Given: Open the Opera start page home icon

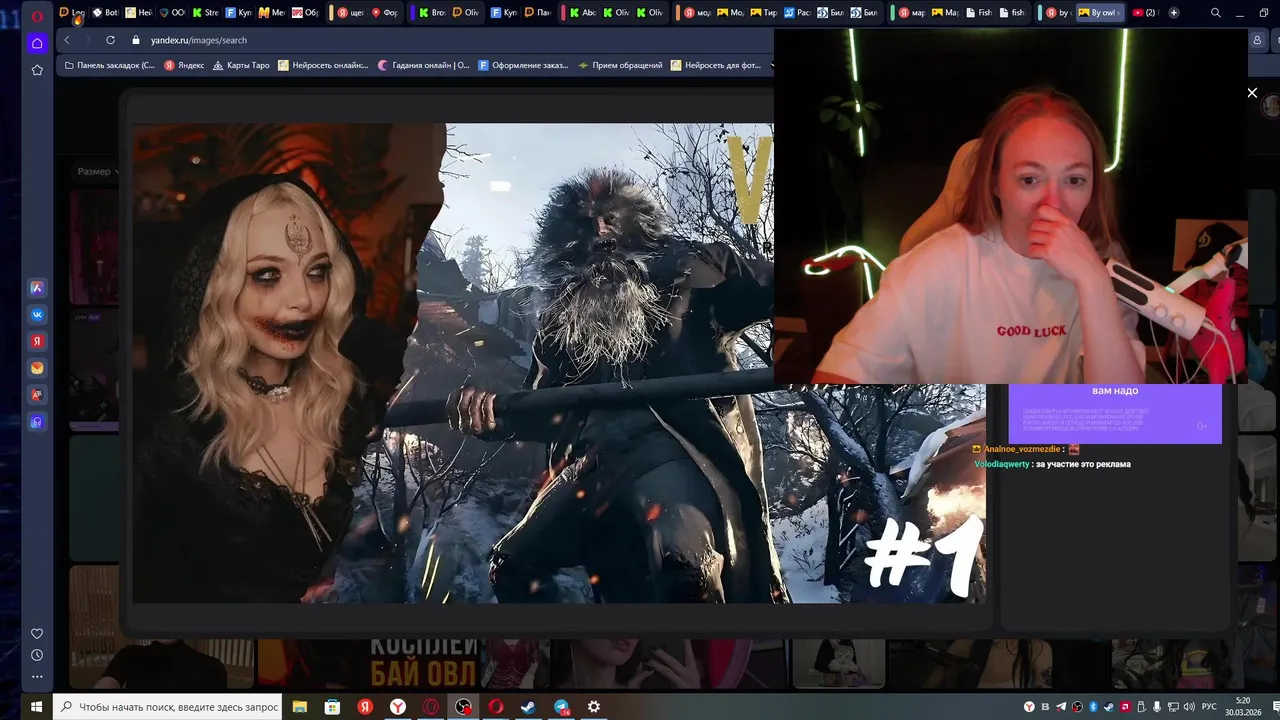Looking at the screenshot, I should (x=37, y=43).
